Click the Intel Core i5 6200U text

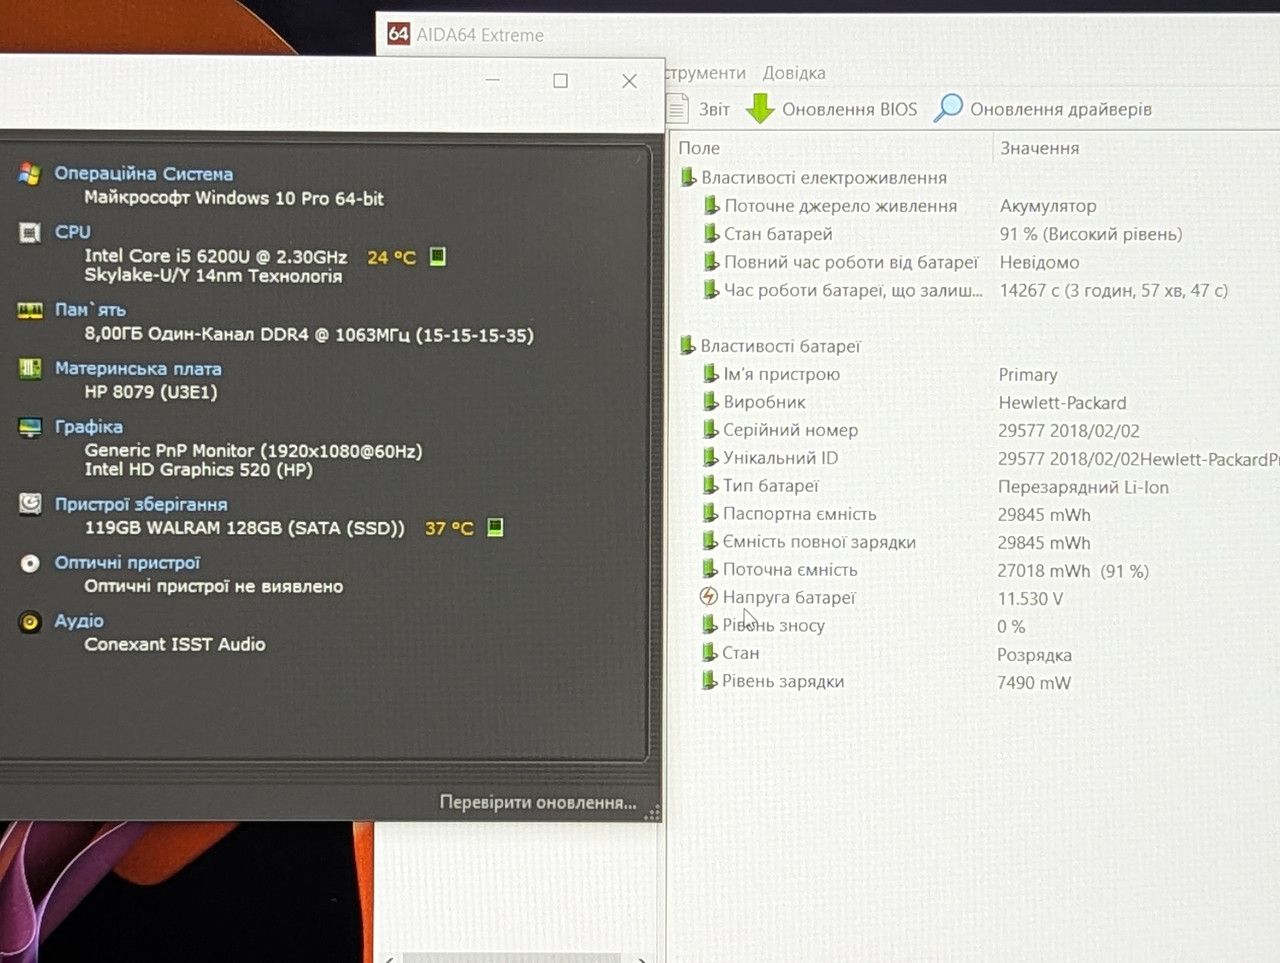[216, 257]
